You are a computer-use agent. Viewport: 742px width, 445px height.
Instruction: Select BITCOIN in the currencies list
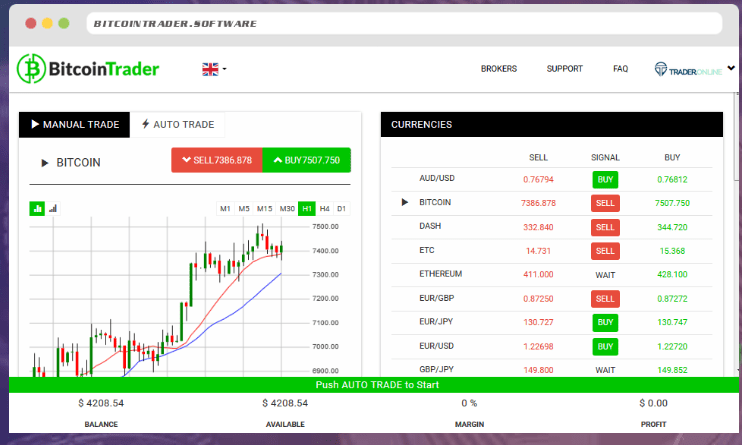[552, 203]
